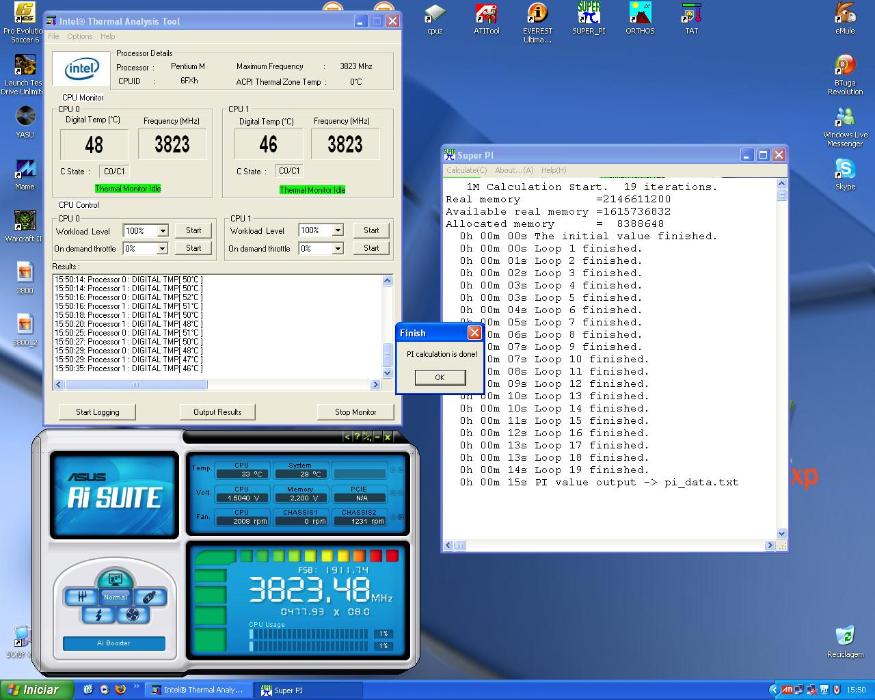Open the SUPER_PI desktop shortcut
Screen dimensions: 875x700
[x=588, y=18]
